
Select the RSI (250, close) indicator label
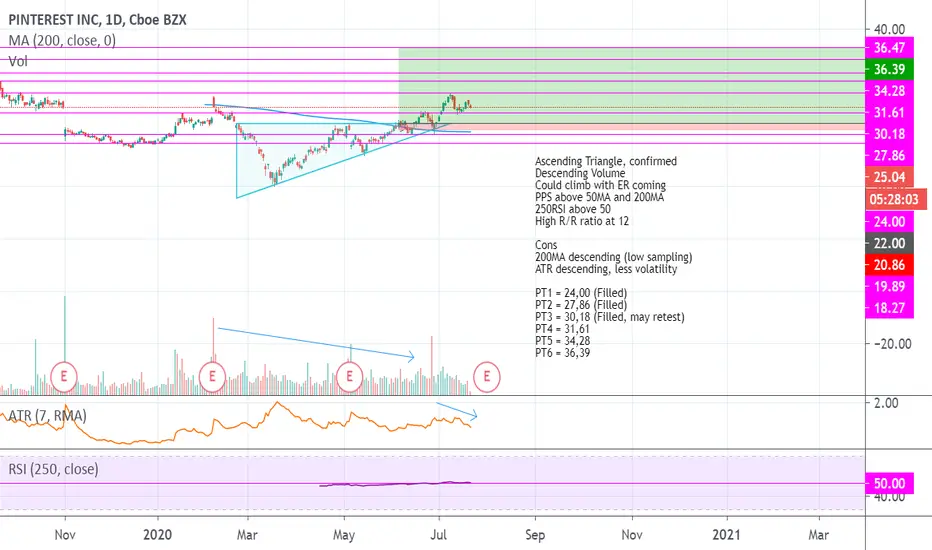click(x=53, y=469)
